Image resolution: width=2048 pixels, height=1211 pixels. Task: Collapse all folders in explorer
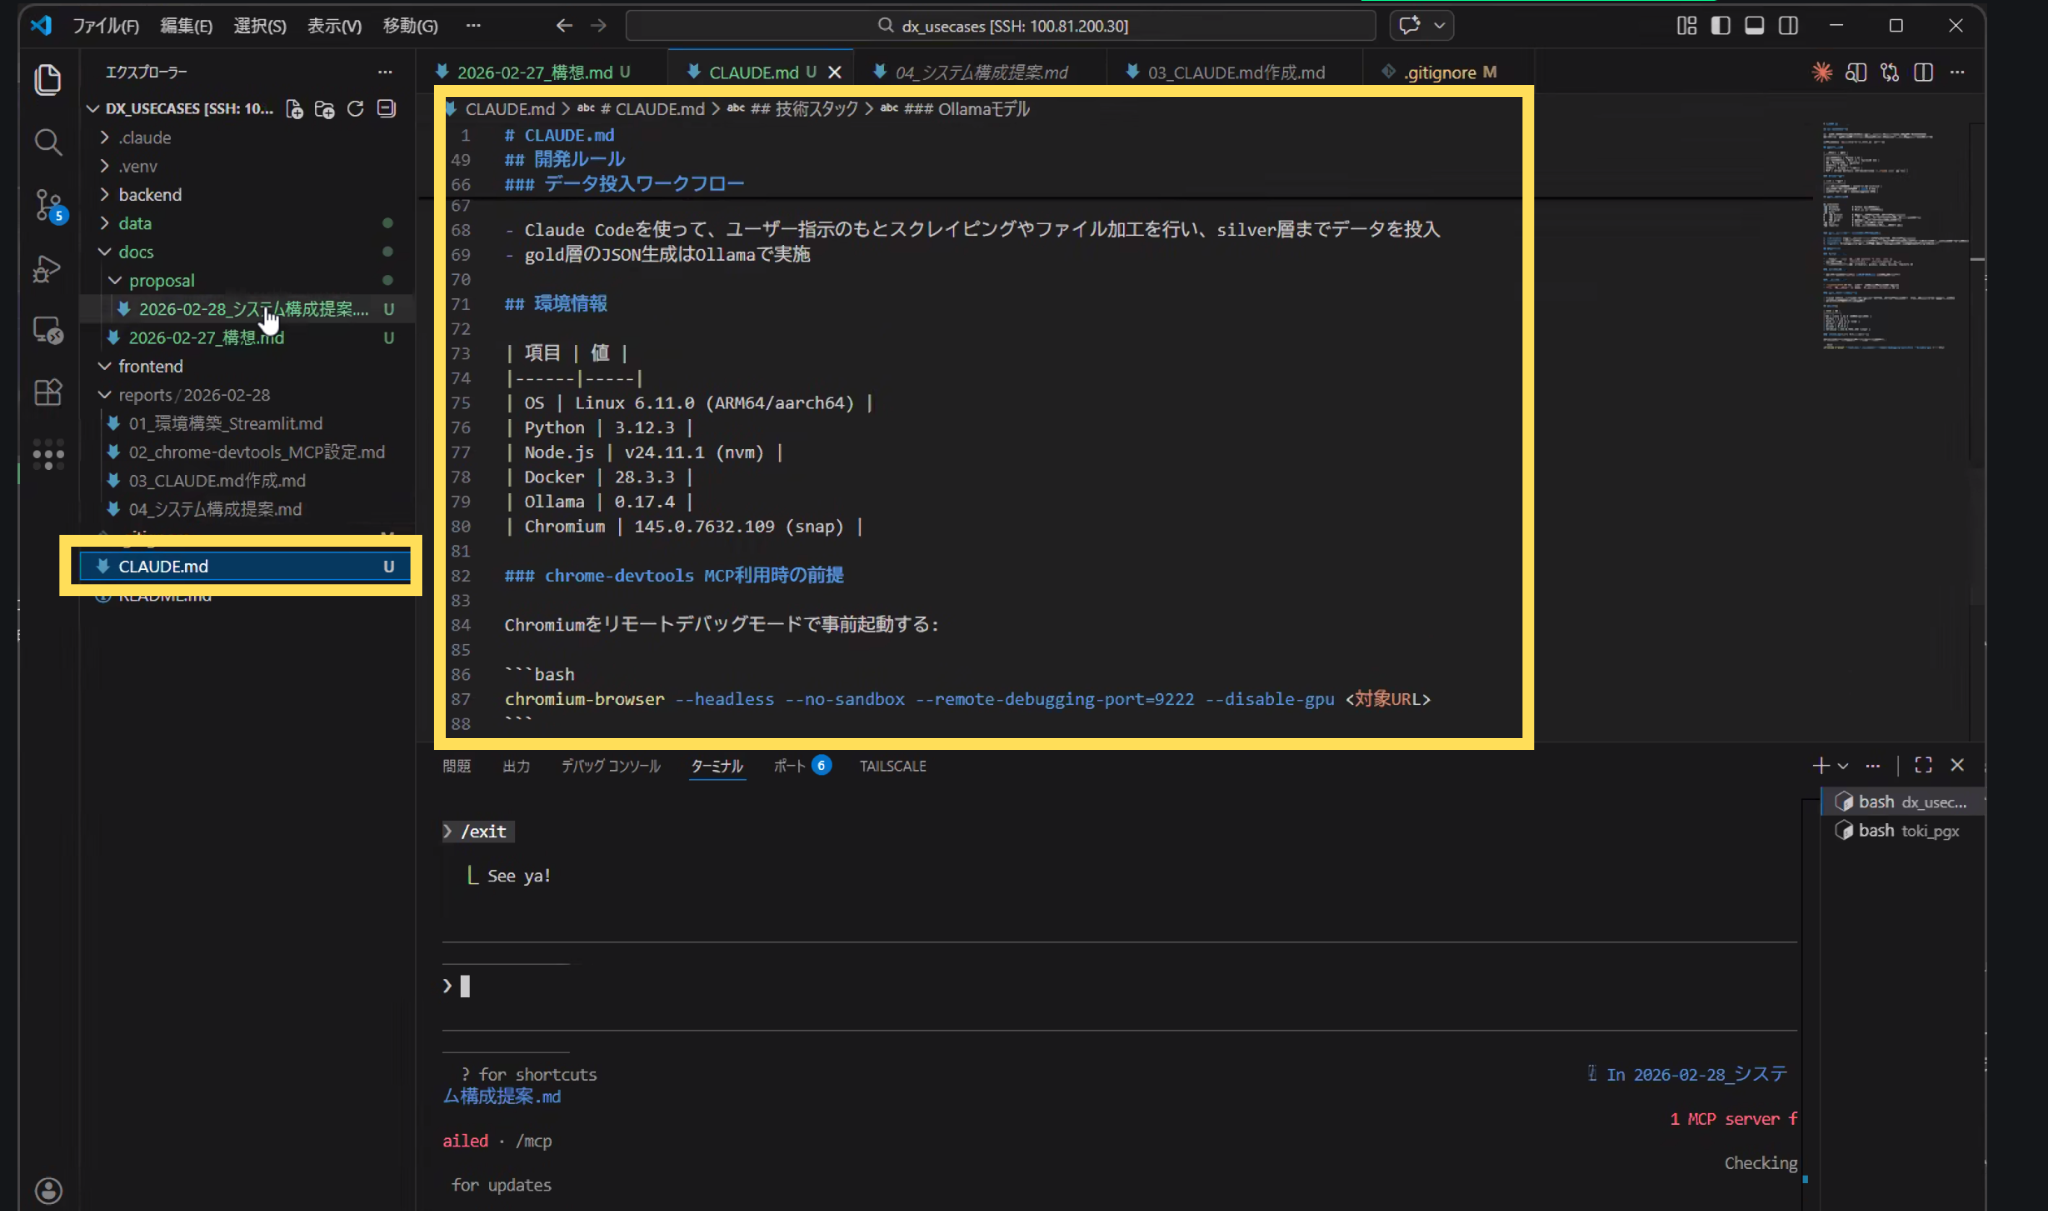click(386, 109)
